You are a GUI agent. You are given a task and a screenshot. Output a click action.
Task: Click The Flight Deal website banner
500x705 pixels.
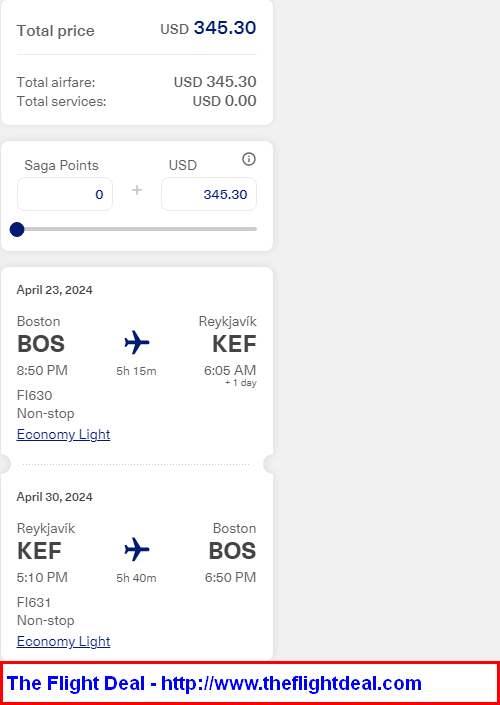click(250, 683)
